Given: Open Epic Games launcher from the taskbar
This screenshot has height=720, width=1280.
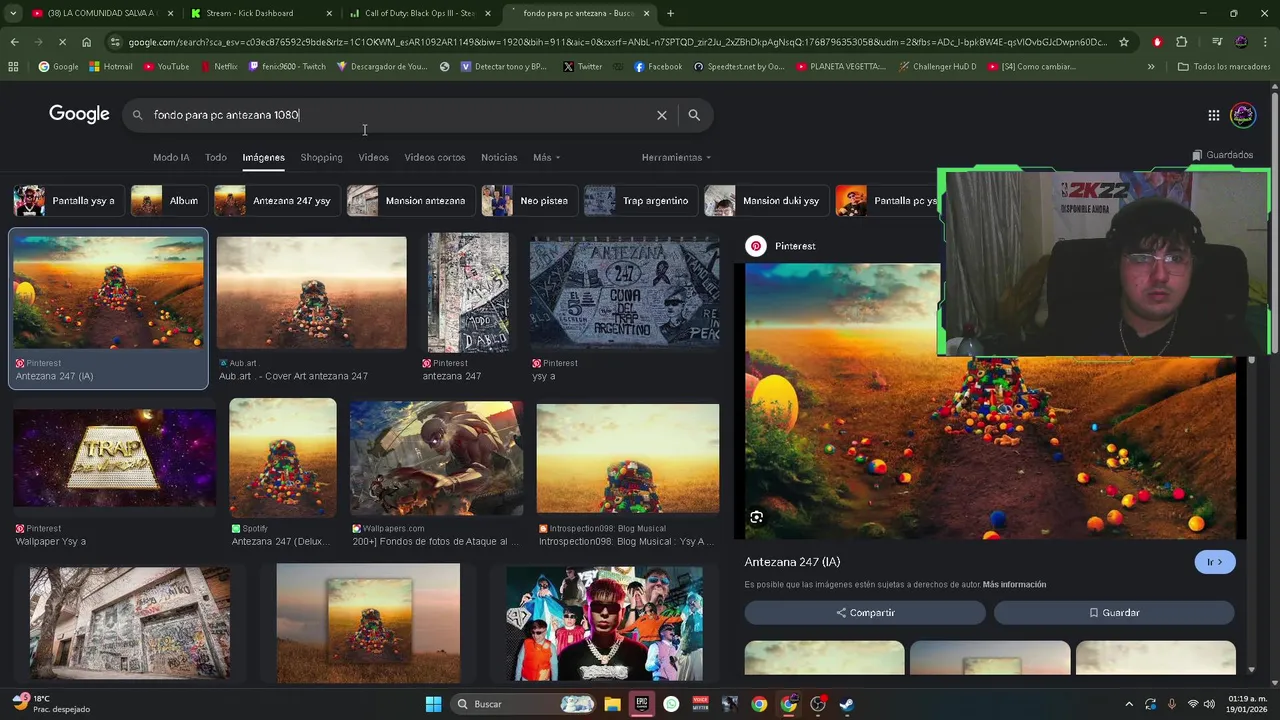Looking at the screenshot, I should [x=642, y=704].
